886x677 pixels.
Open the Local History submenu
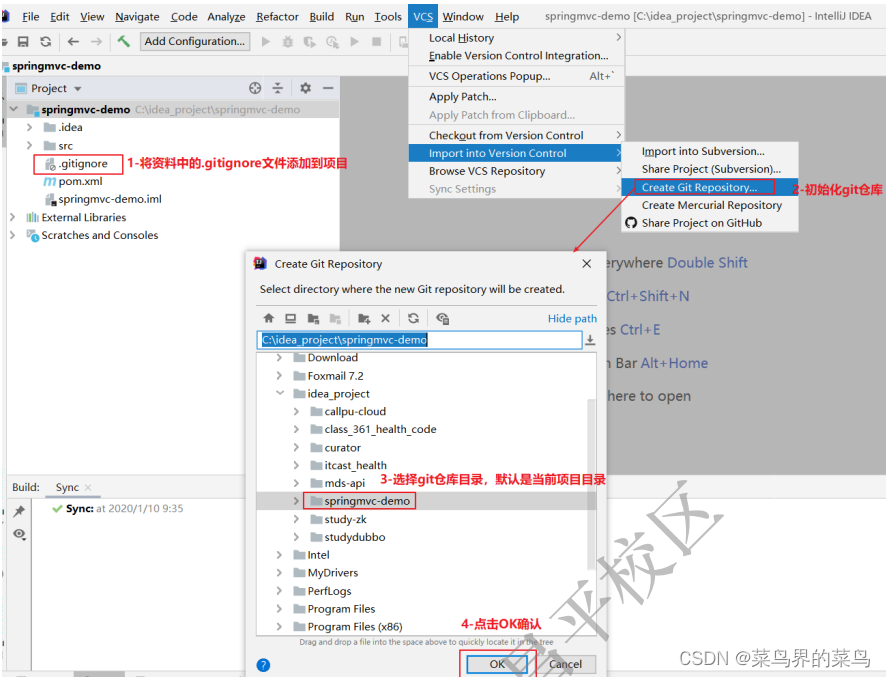point(516,38)
